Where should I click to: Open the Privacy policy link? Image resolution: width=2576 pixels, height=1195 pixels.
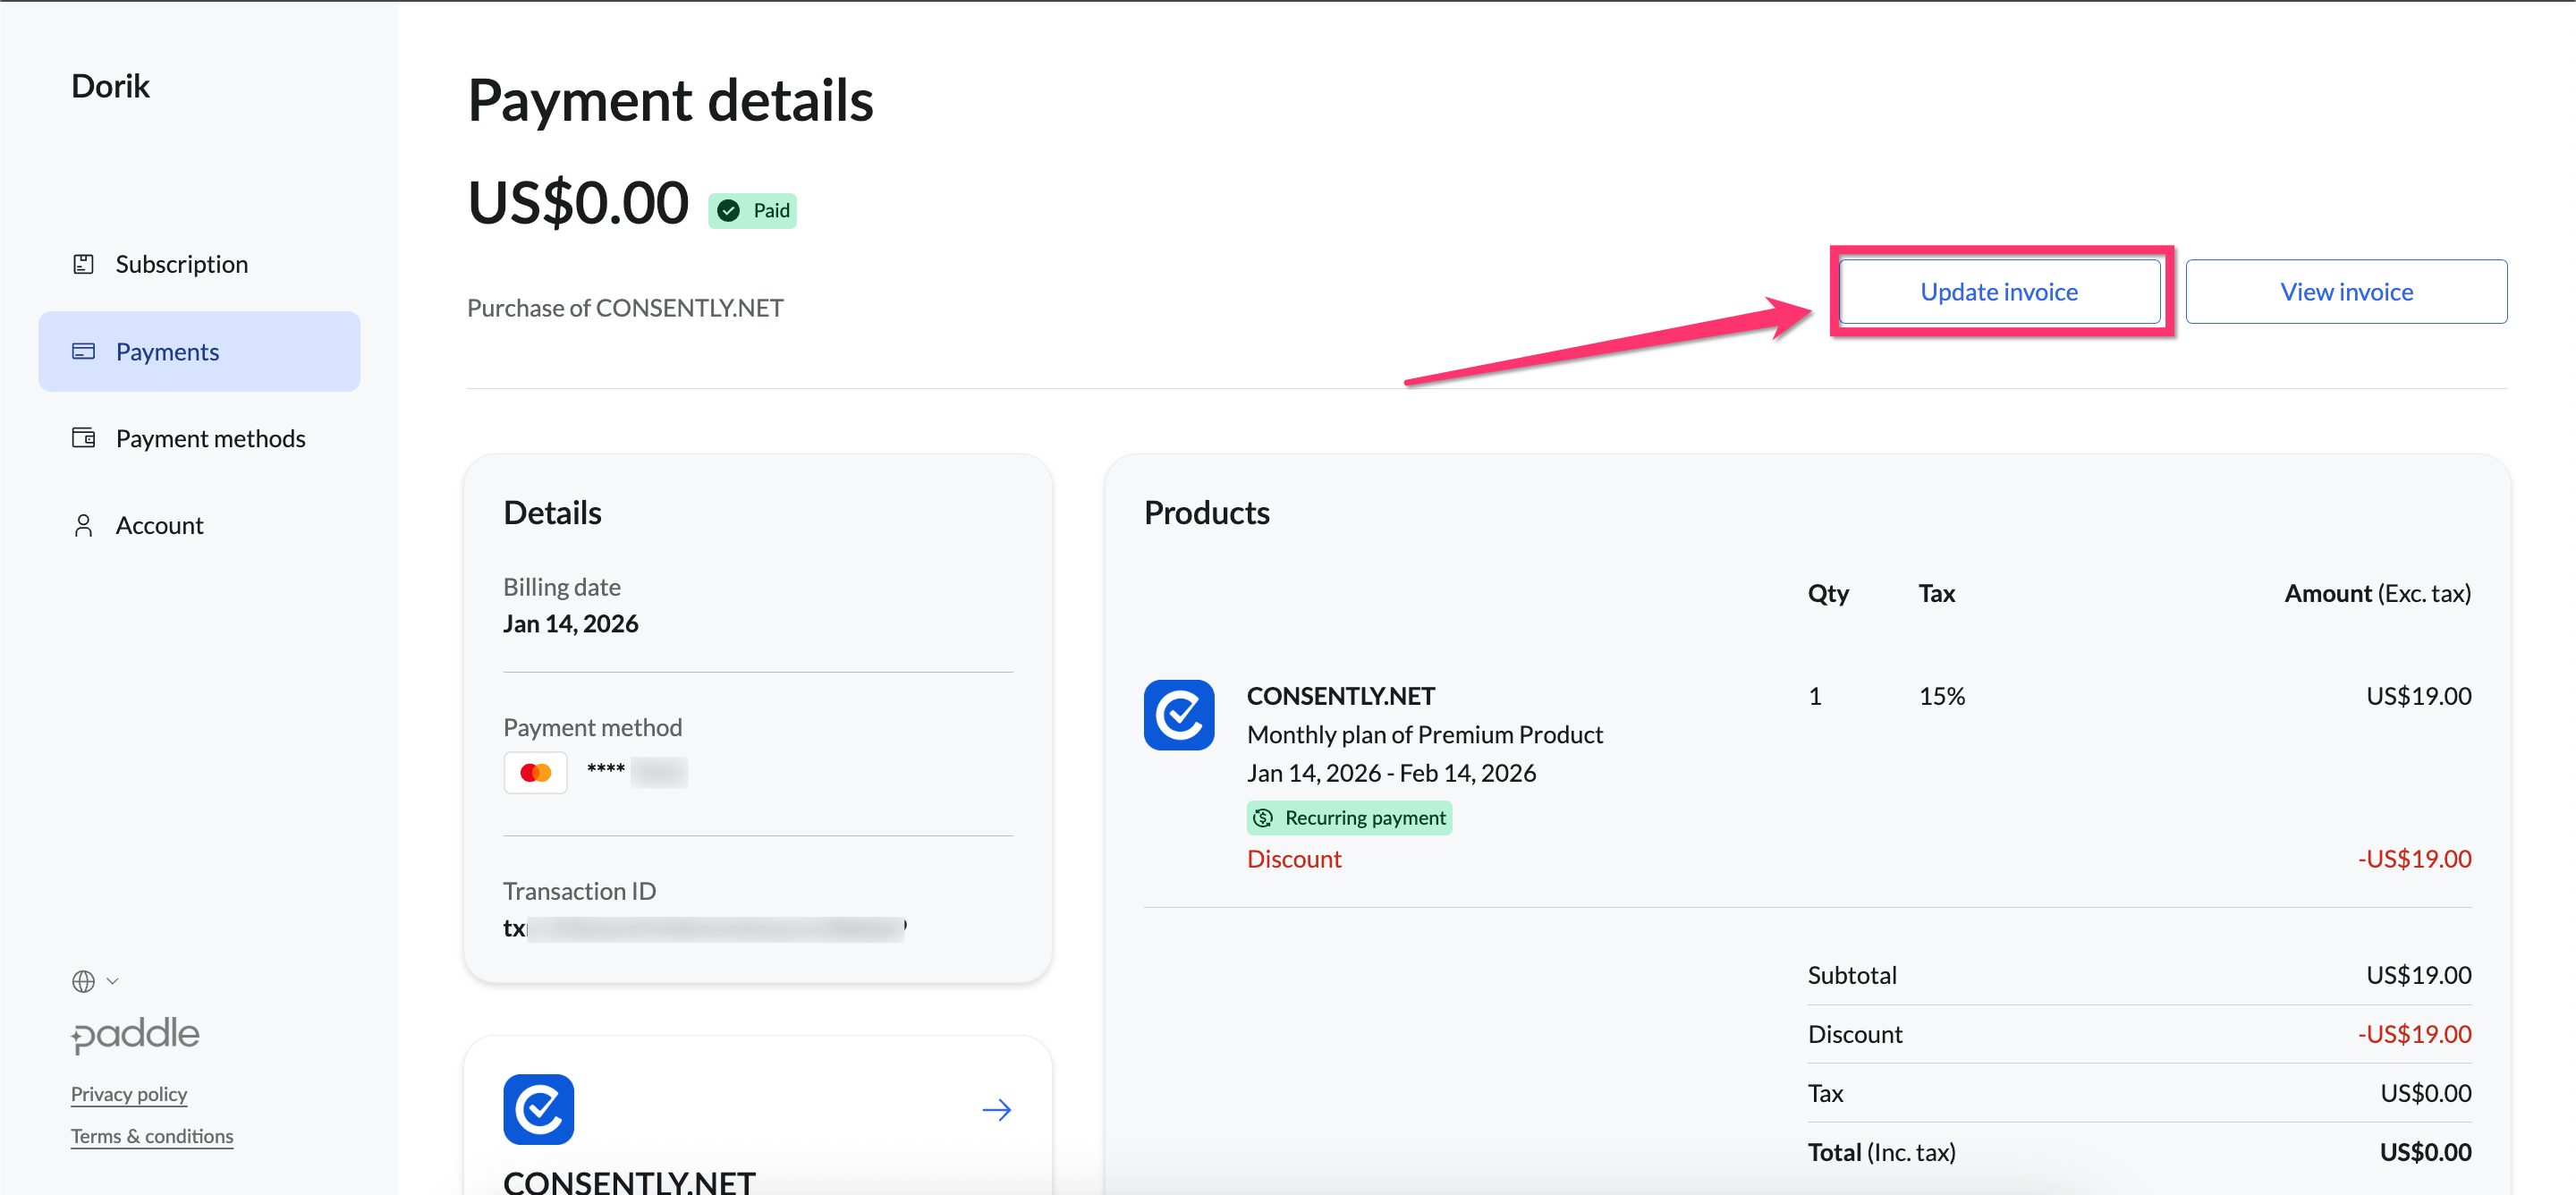click(x=129, y=1093)
